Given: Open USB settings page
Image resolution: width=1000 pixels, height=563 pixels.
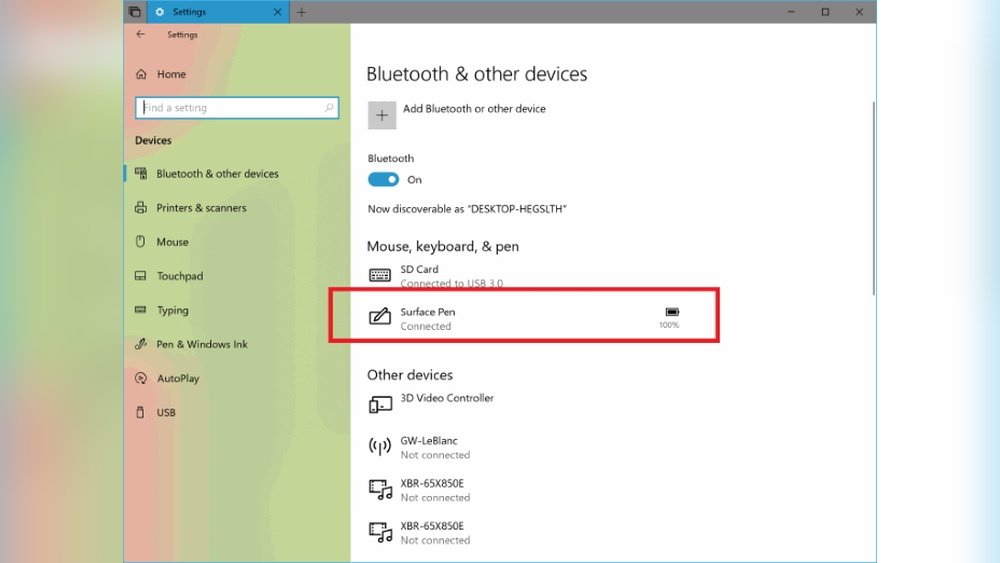Looking at the screenshot, I should 166,413.
